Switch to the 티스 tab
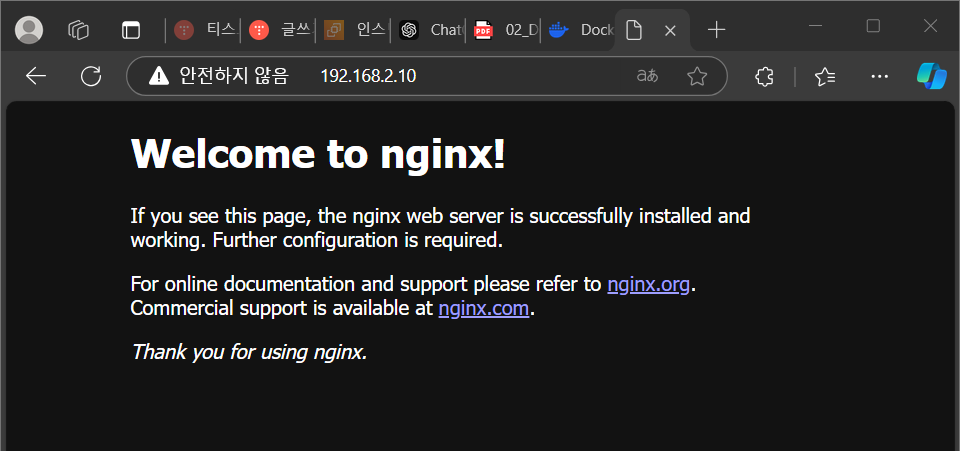This screenshot has width=960, height=451. 204,30
